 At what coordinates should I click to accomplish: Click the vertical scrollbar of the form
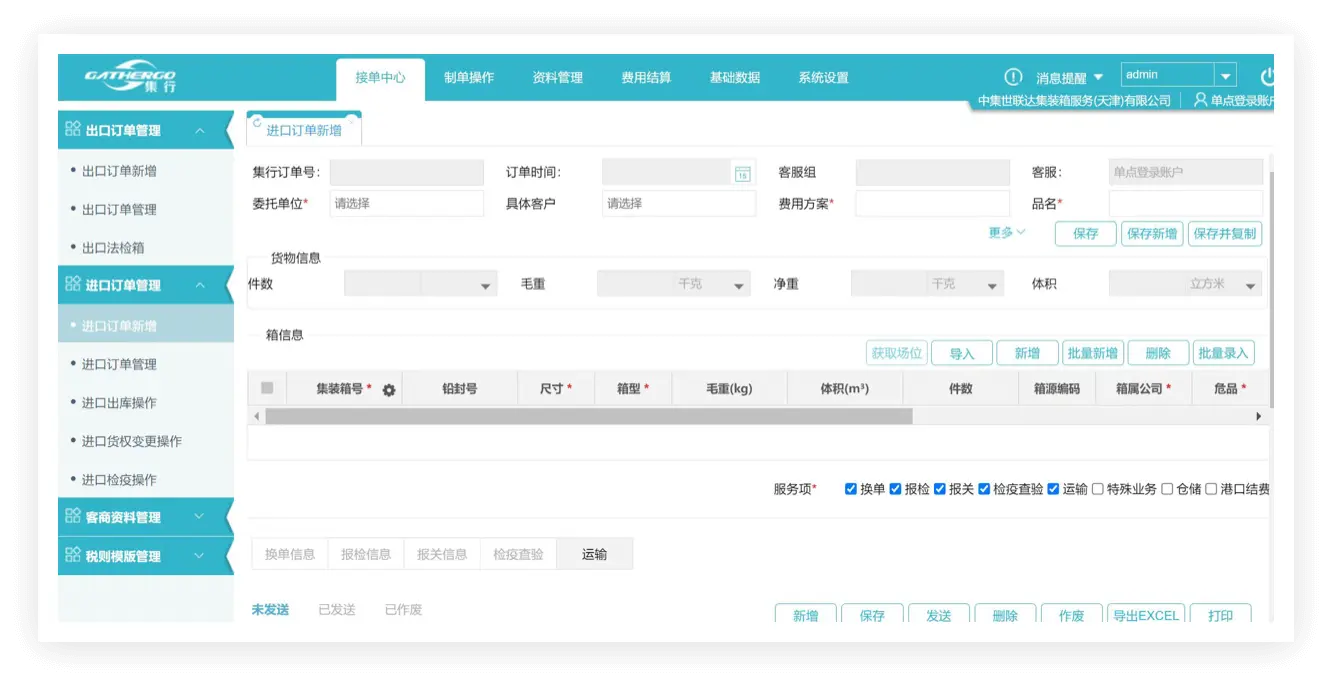[1271, 290]
